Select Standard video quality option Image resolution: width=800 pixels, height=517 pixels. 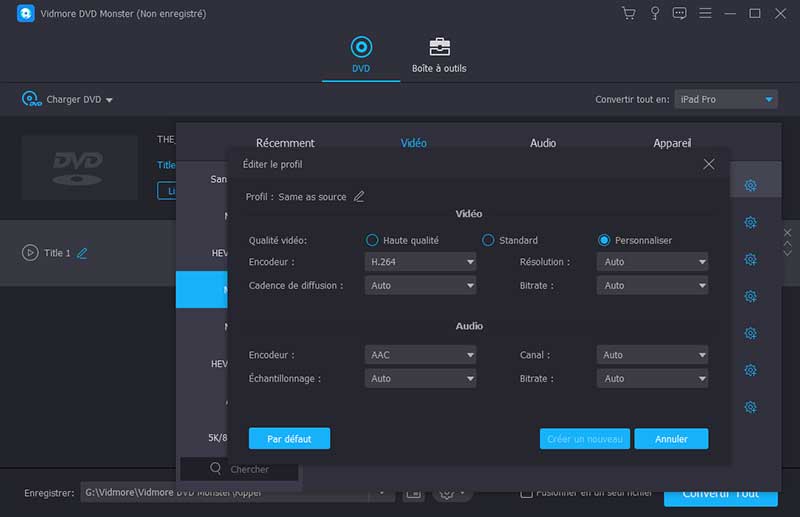coord(488,240)
